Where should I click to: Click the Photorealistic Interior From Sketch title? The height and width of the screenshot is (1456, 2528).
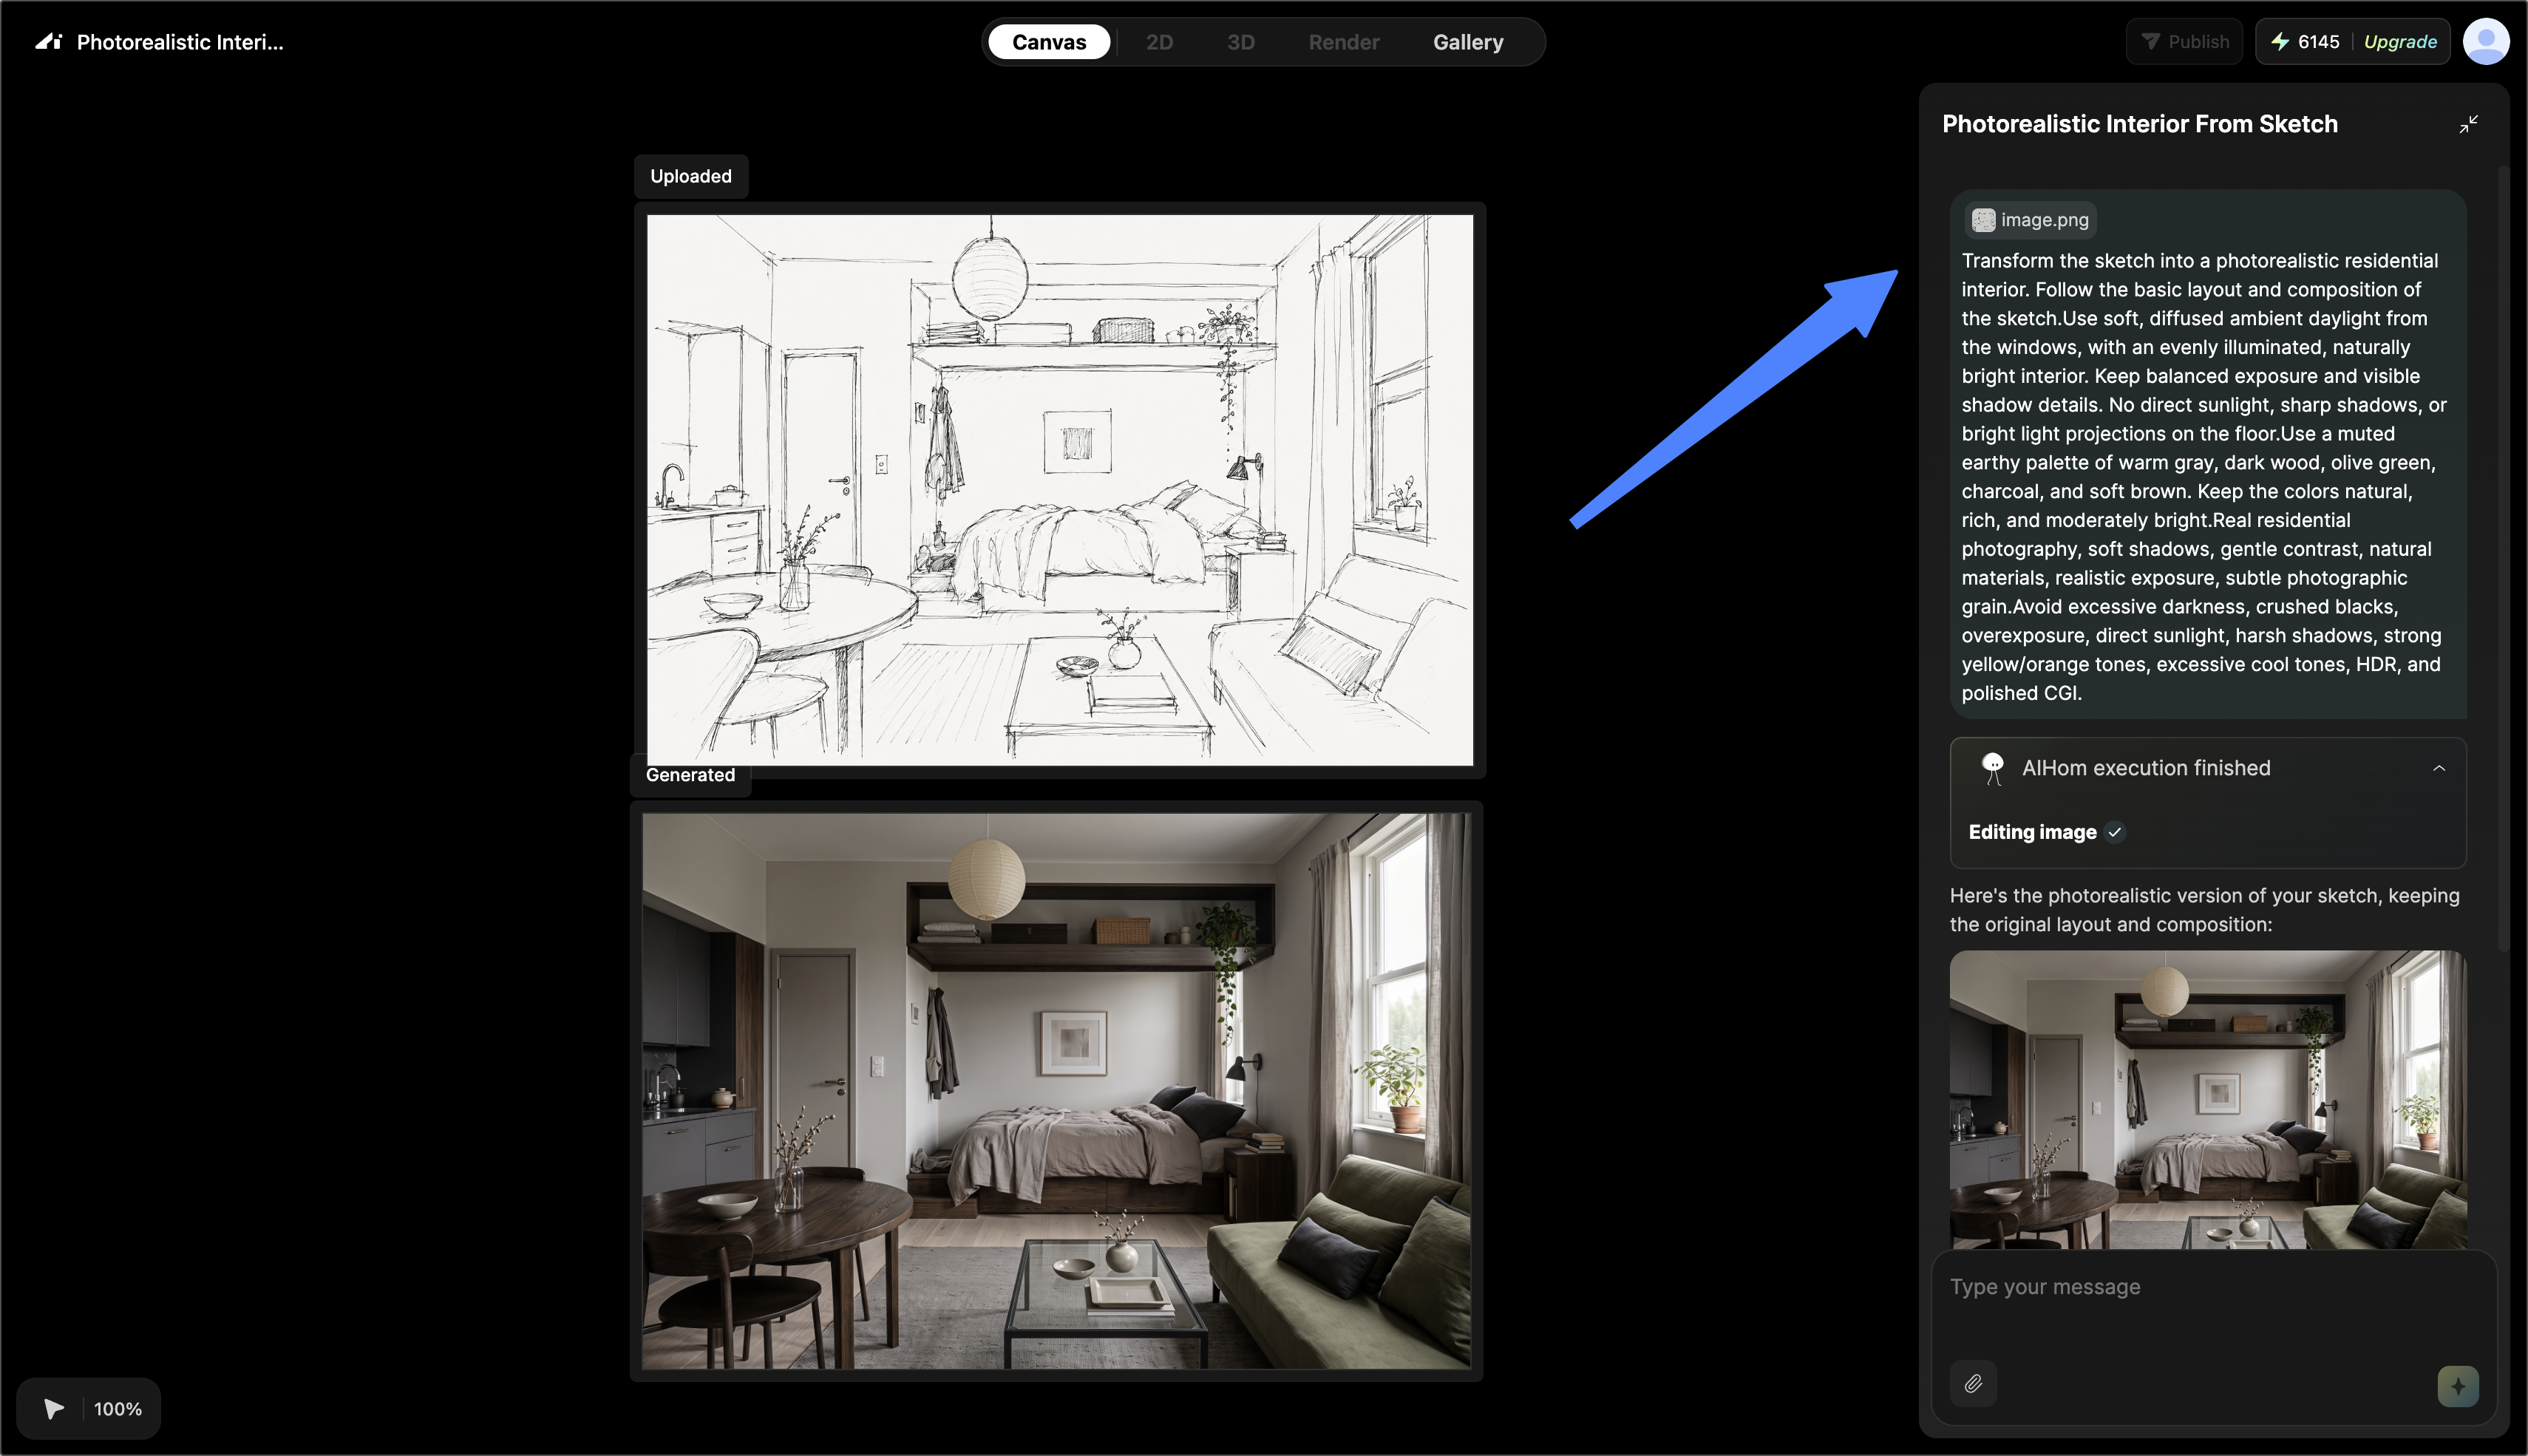point(2140,124)
